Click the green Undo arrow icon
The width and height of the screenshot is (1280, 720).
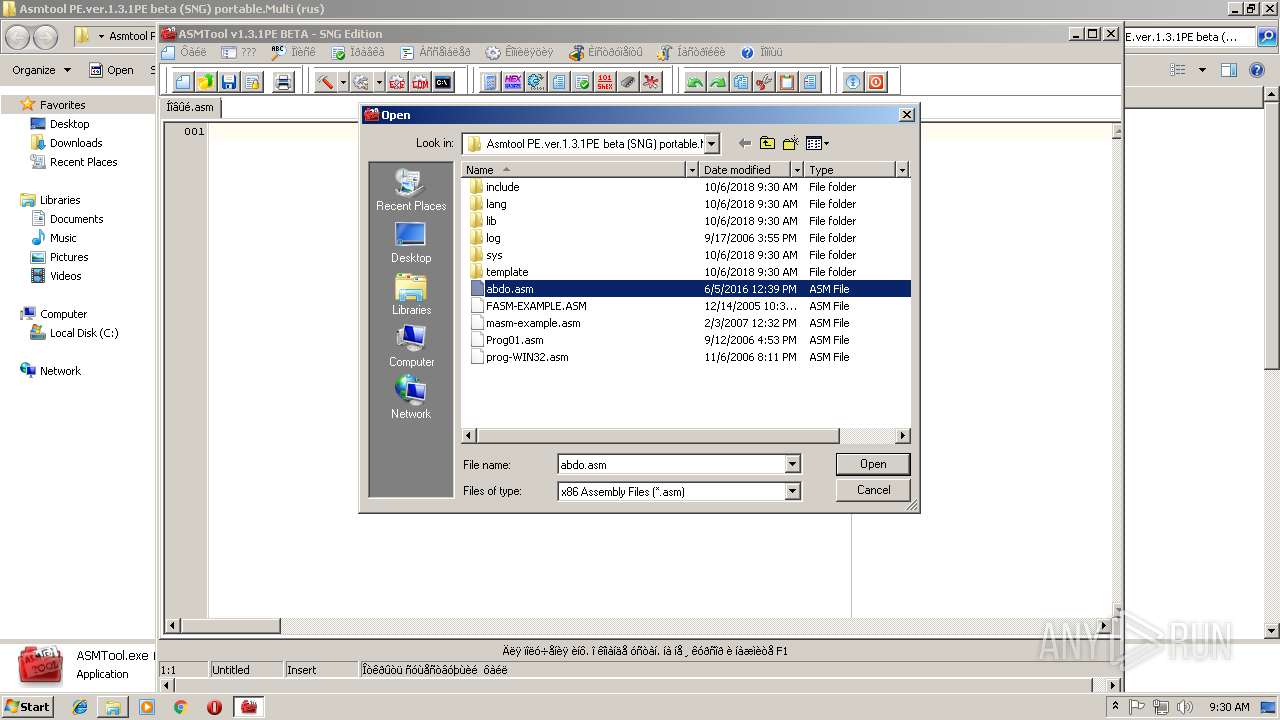[x=695, y=82]
